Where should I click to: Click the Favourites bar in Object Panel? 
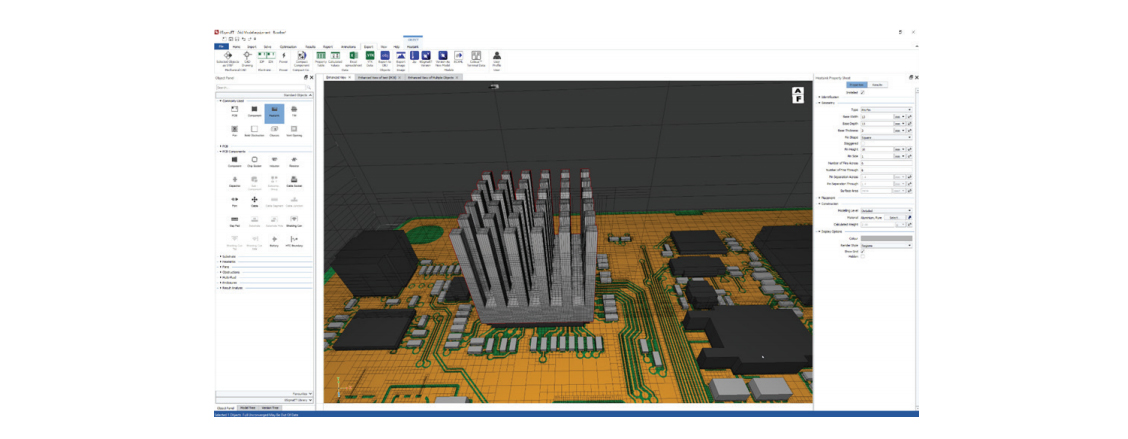pos(265,394)
